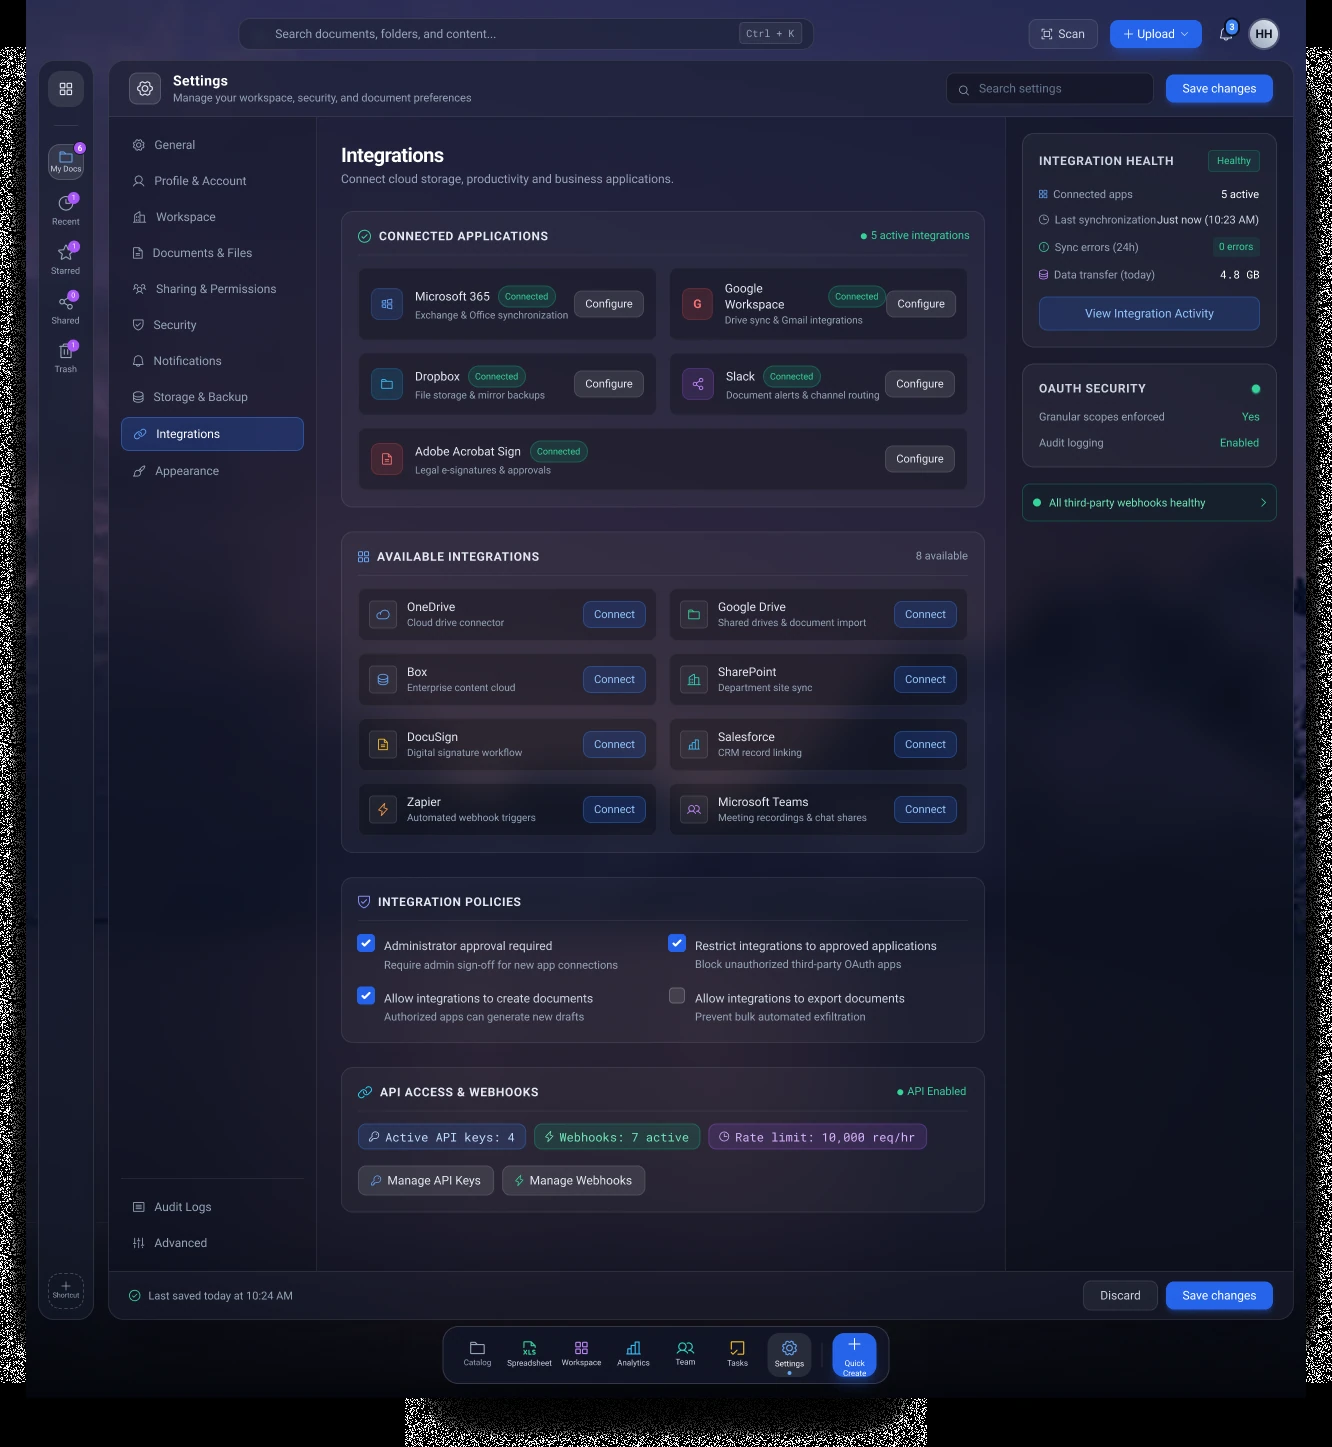The height and width of the screenshot is (1447, 1332).
Task: Uncheck Administrator approval required
Action: tap(366, 943)
